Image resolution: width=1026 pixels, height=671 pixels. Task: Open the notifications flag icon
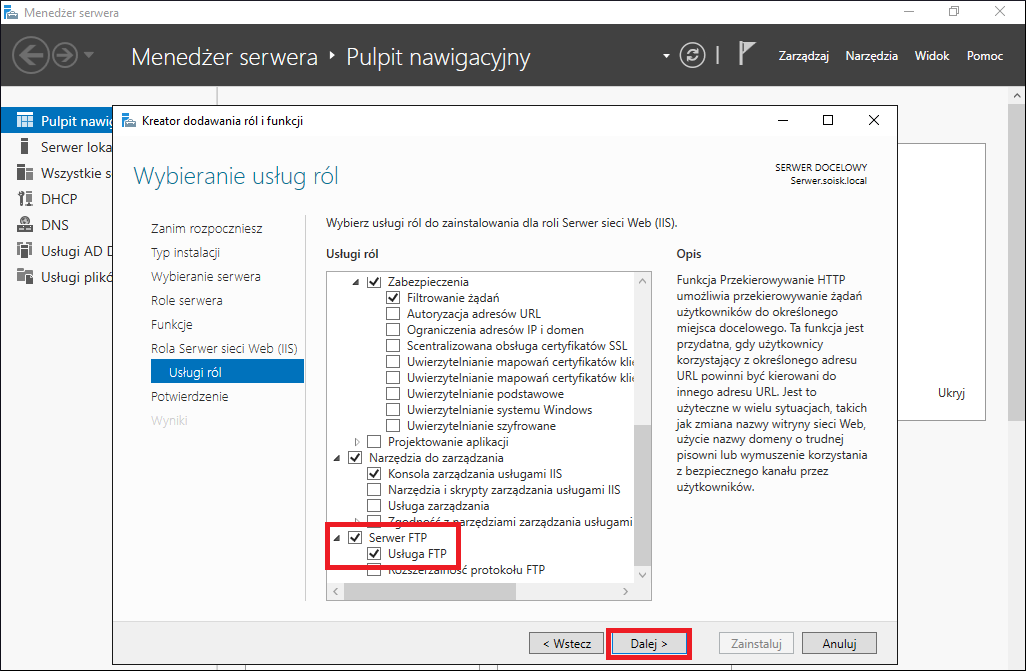click(x=746, y=54)
